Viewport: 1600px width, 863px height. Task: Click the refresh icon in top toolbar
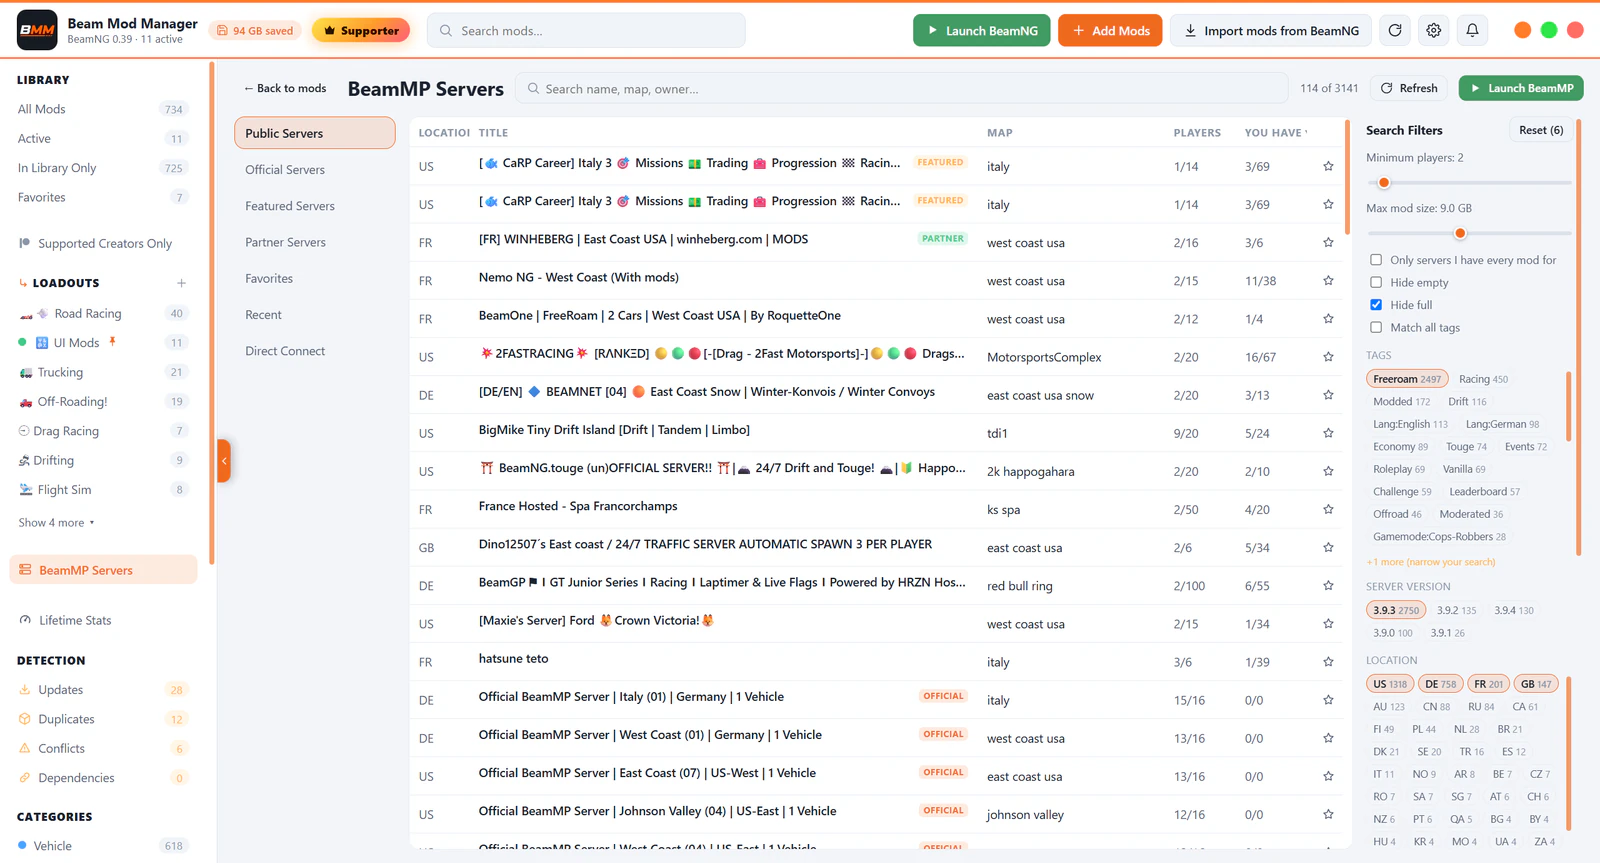[x=1394, y=31]
